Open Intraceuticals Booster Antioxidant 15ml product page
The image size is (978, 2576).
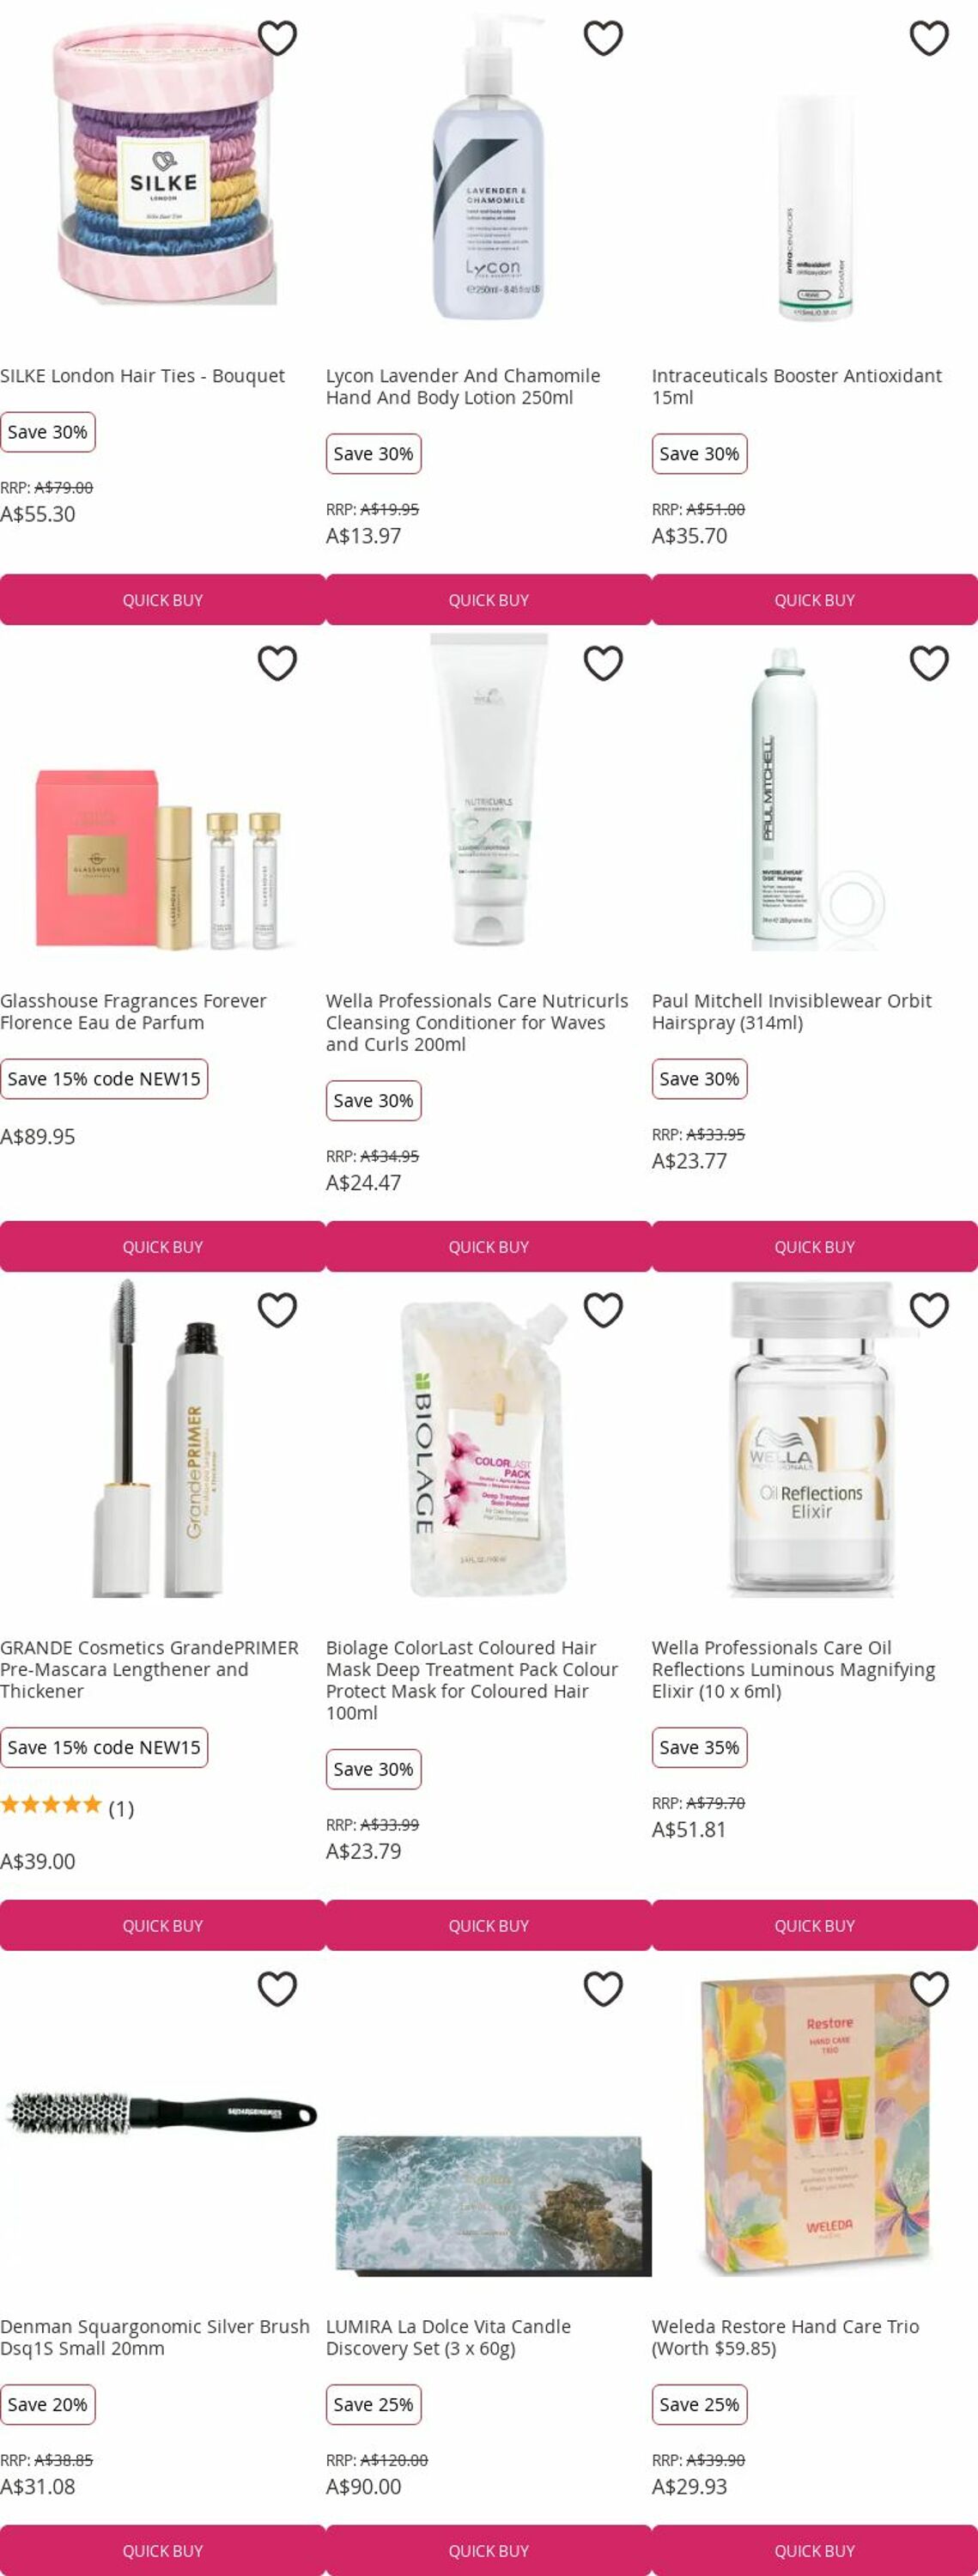point(796,386)
